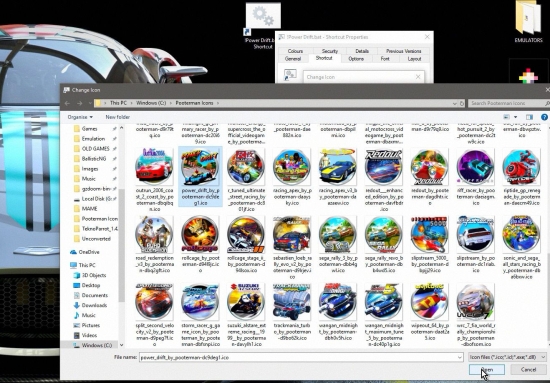Click the Open button
550x383 pixels.
pos(487,370)
